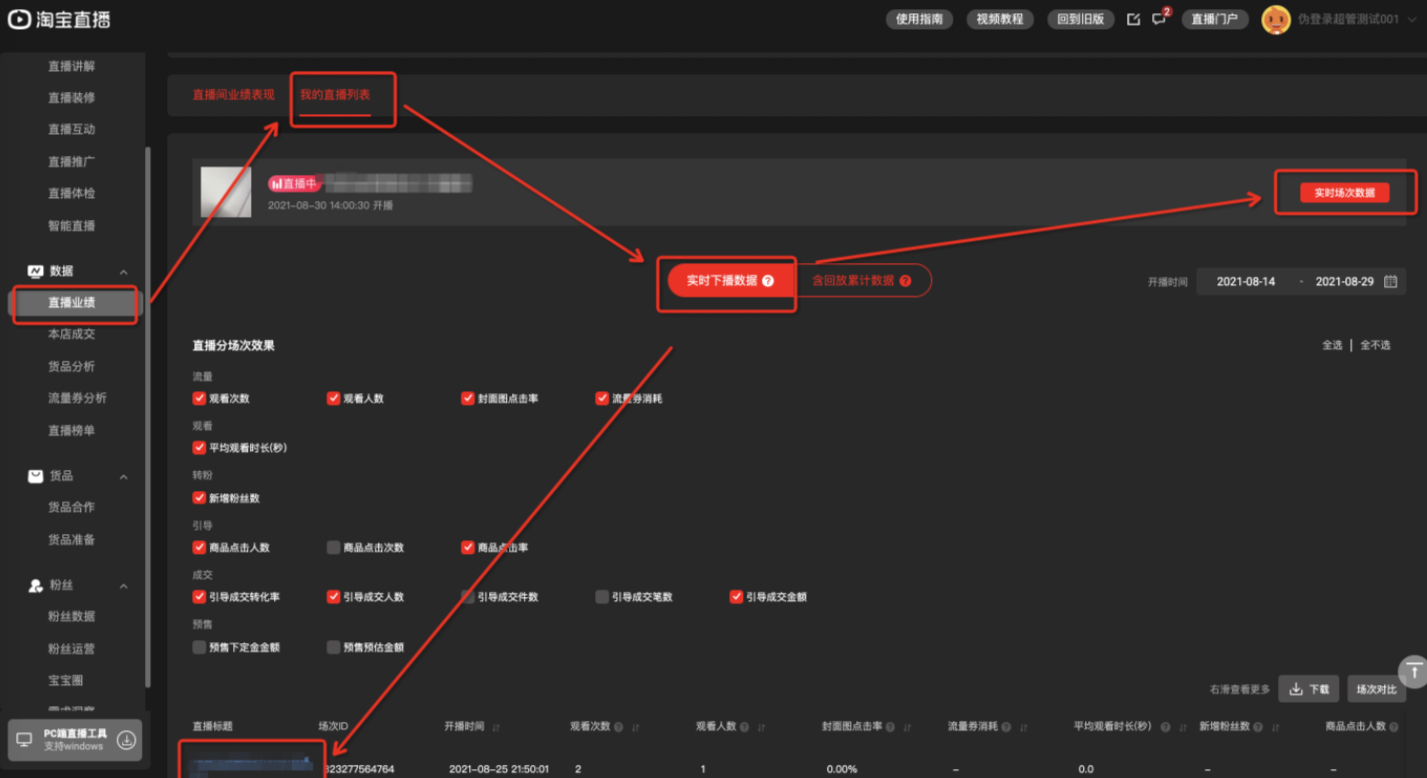Click the start date field 2021-08-14
The image size is (1427, 778).
click(1245, 282)
